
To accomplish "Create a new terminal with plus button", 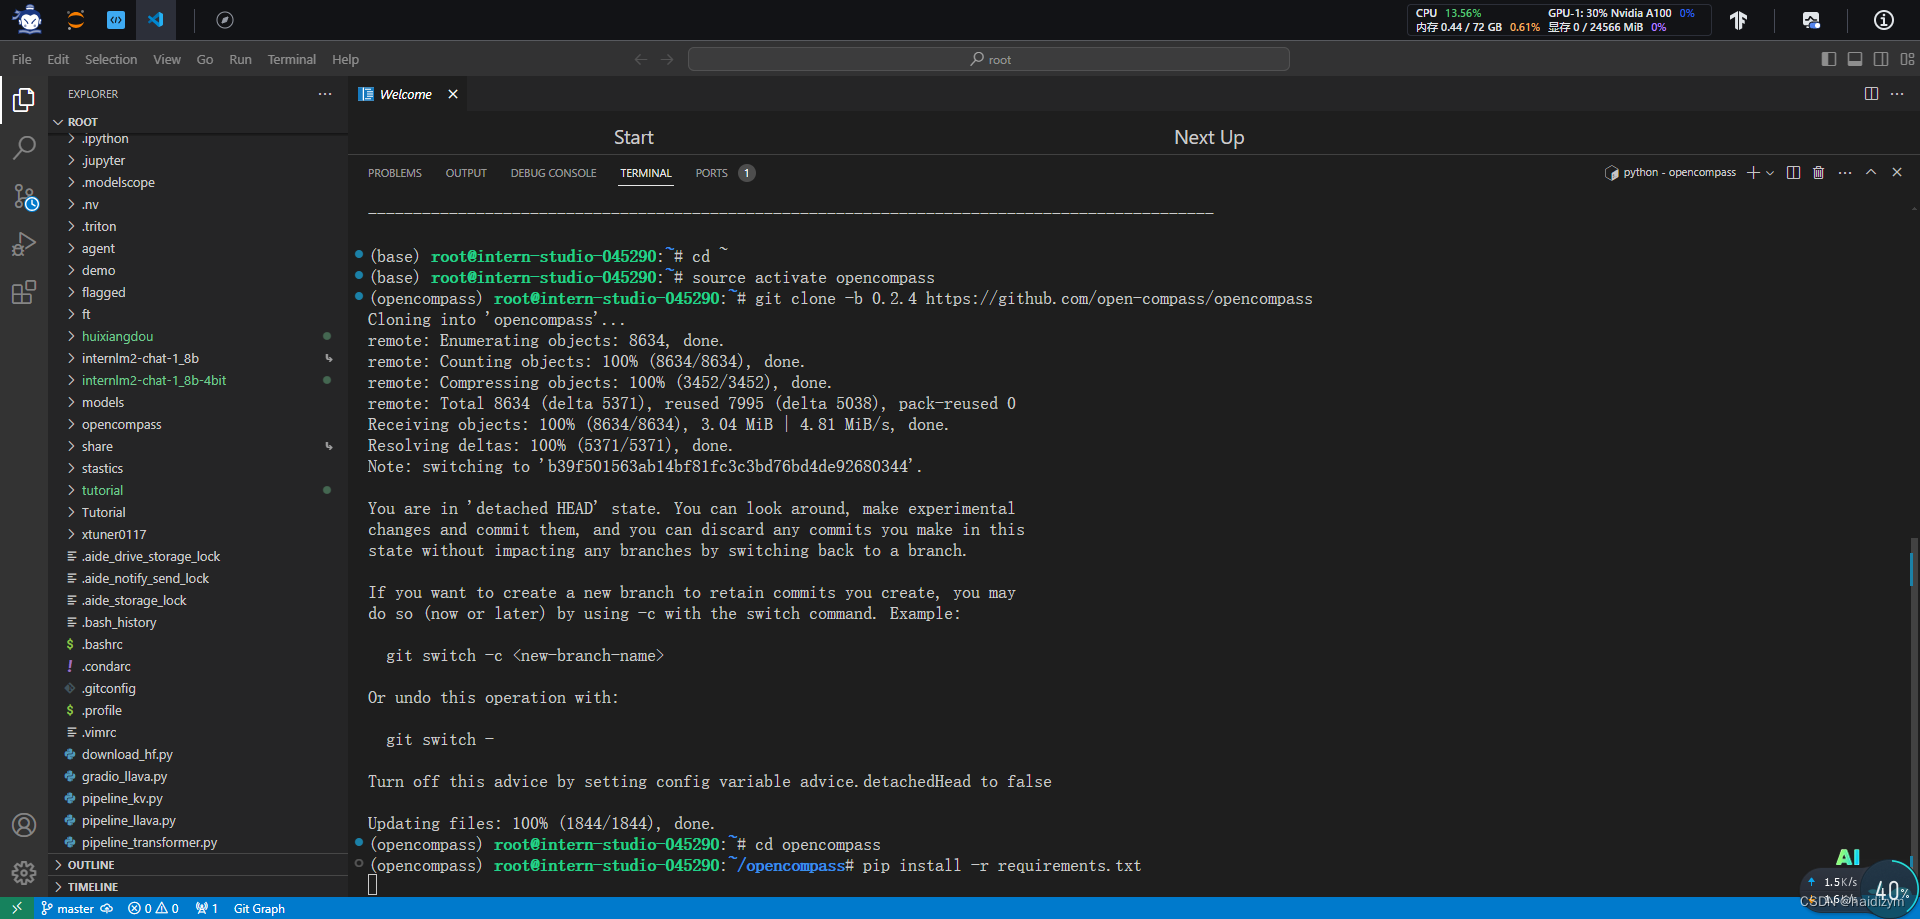I will [1753, 172].
